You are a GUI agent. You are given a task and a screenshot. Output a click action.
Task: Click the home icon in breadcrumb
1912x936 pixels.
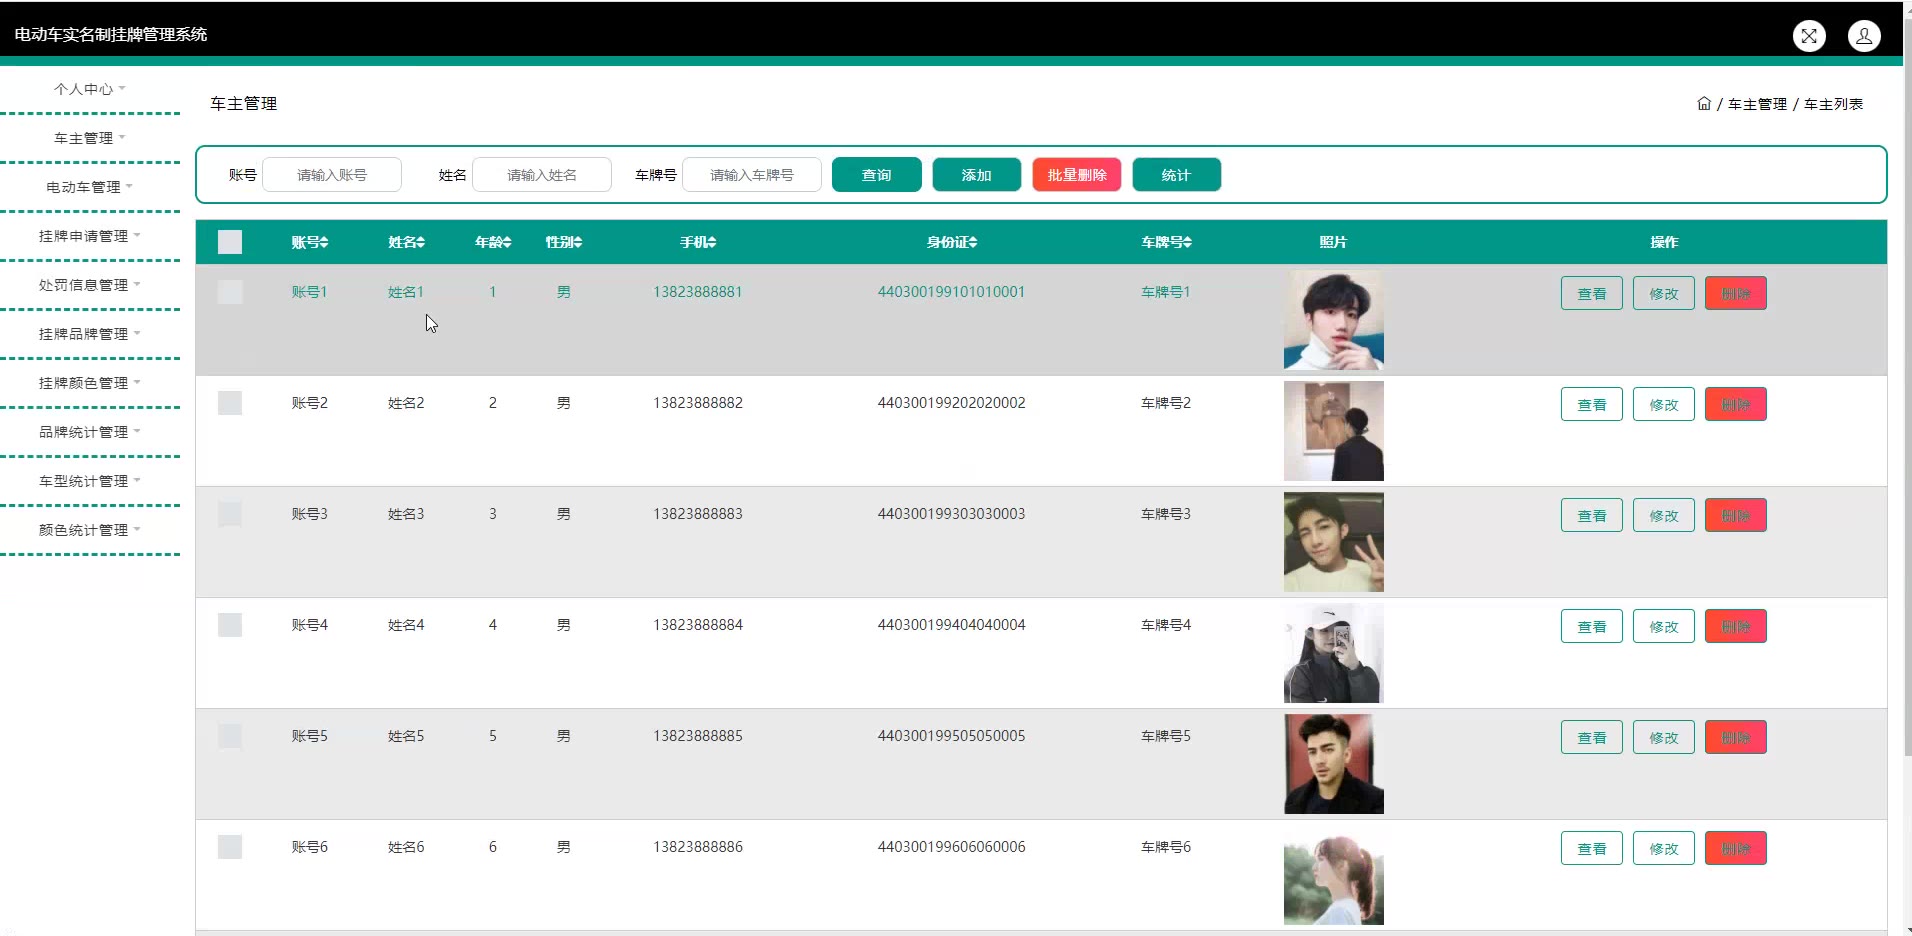(1704, 103)
